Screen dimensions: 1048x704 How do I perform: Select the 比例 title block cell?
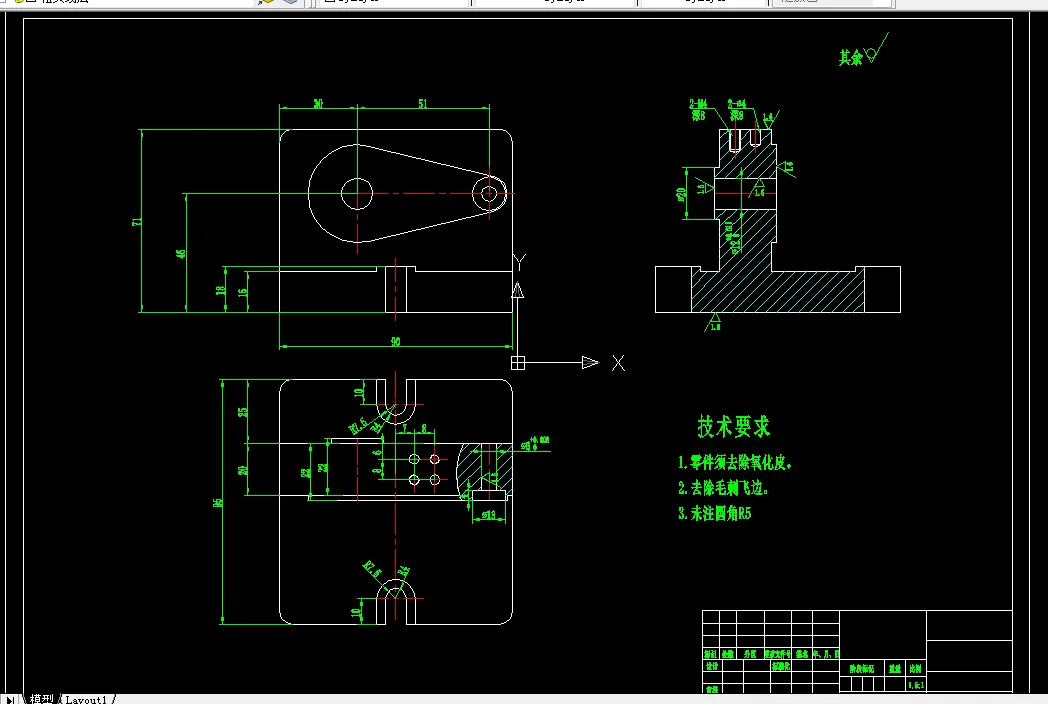[915, 669]
